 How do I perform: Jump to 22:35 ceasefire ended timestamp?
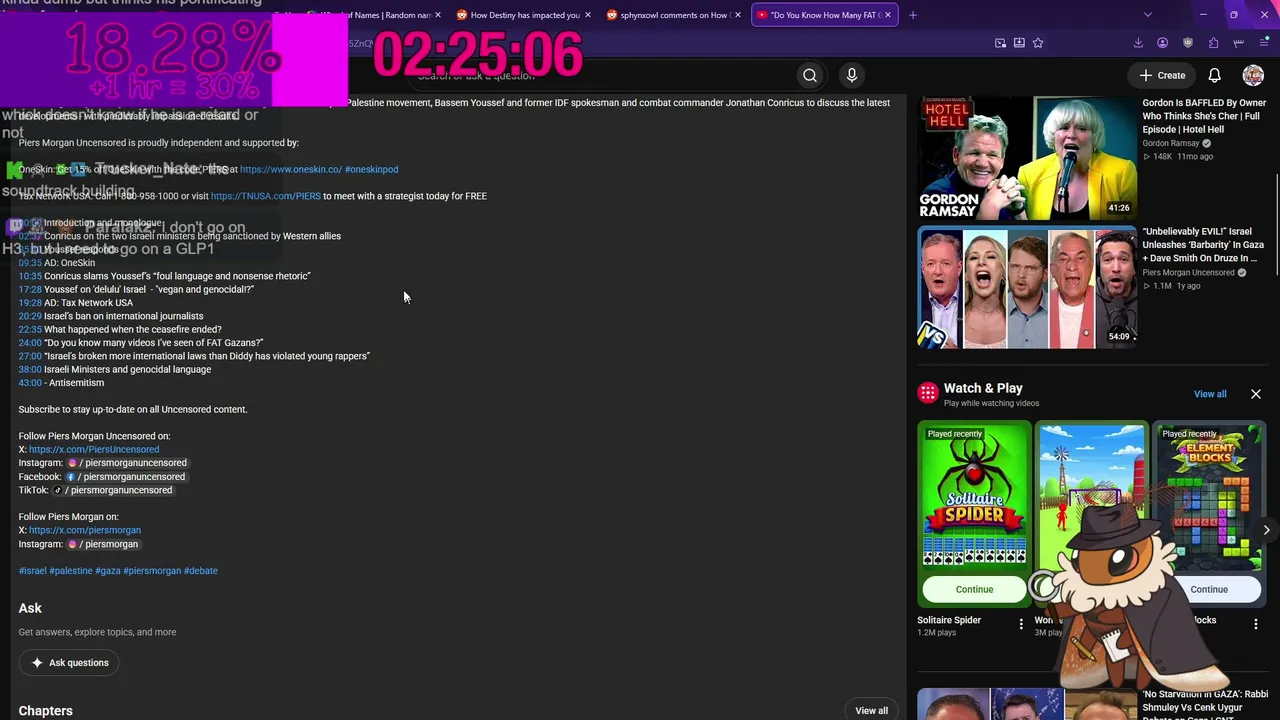point(30,329)
